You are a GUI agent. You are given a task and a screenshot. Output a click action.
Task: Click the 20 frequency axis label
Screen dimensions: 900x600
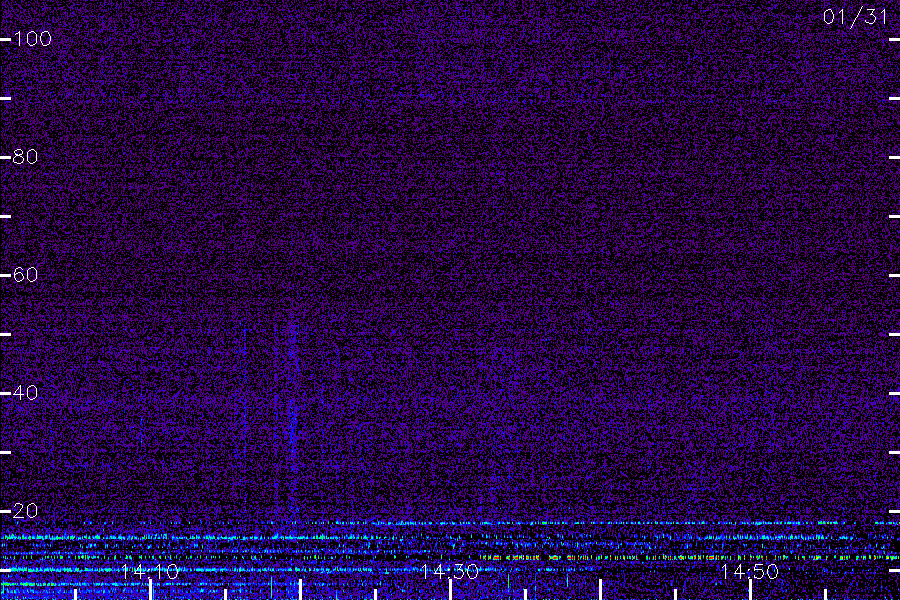tap(25, 510)
